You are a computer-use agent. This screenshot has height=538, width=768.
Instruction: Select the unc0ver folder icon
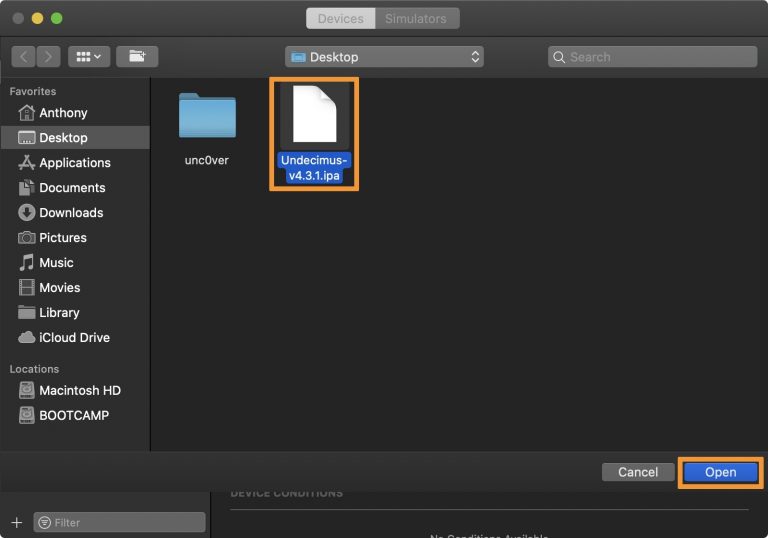207,116
